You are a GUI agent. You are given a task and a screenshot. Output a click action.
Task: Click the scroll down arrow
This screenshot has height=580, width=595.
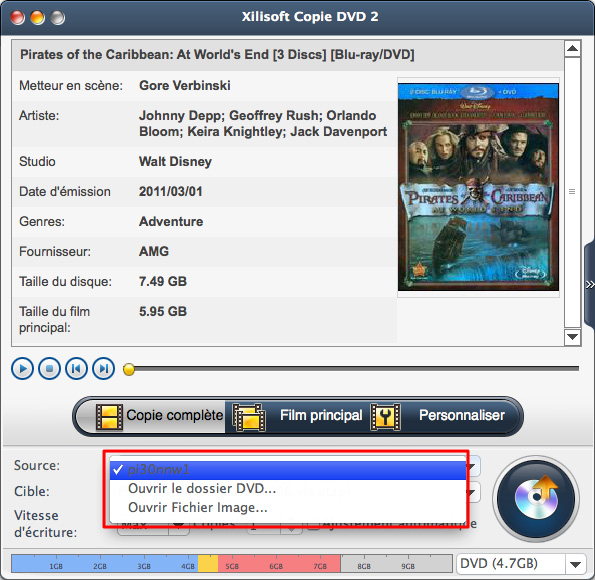click(572, 337)
